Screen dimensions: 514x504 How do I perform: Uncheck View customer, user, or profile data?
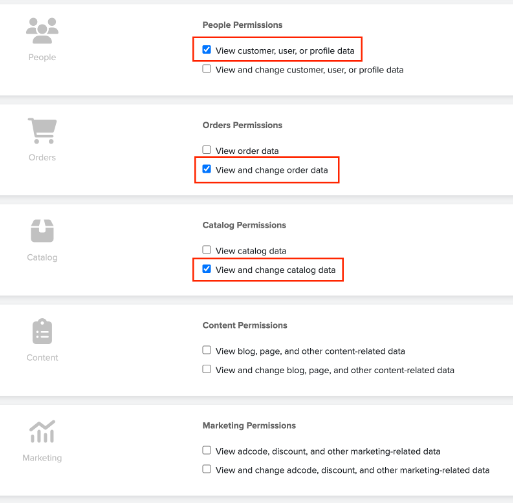tap(207, 50)
